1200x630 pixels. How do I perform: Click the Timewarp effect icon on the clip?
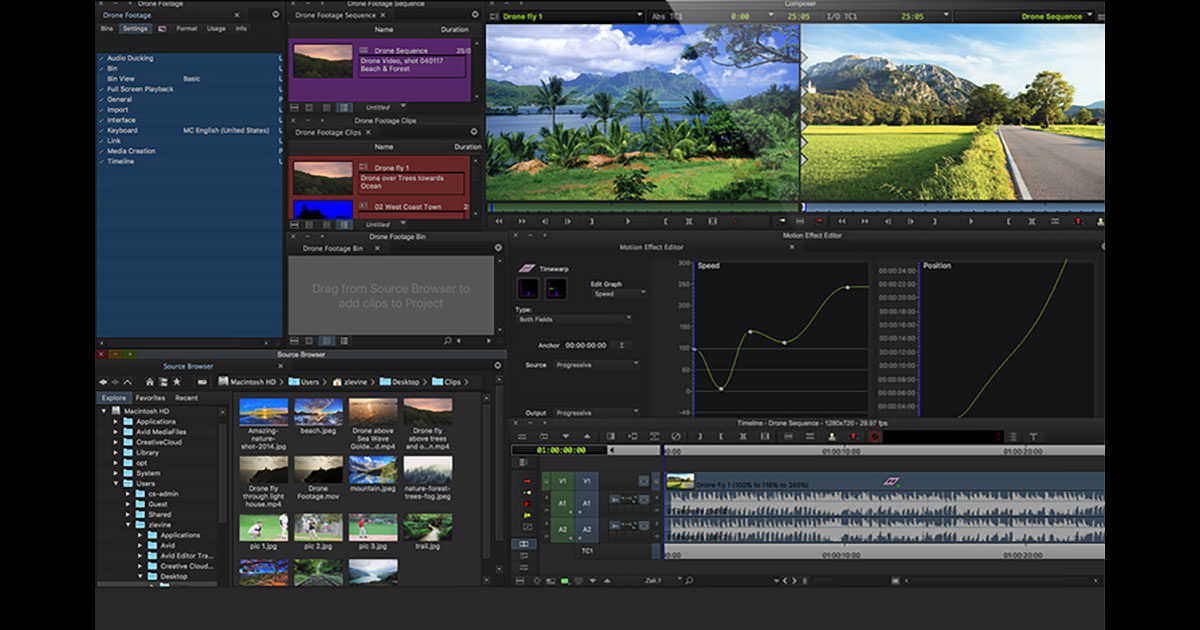point(890,482)
